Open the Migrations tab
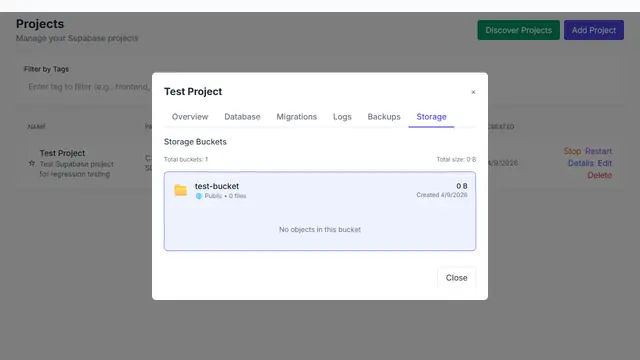This screenshot has width=640, height=360. tap(296, 117)
